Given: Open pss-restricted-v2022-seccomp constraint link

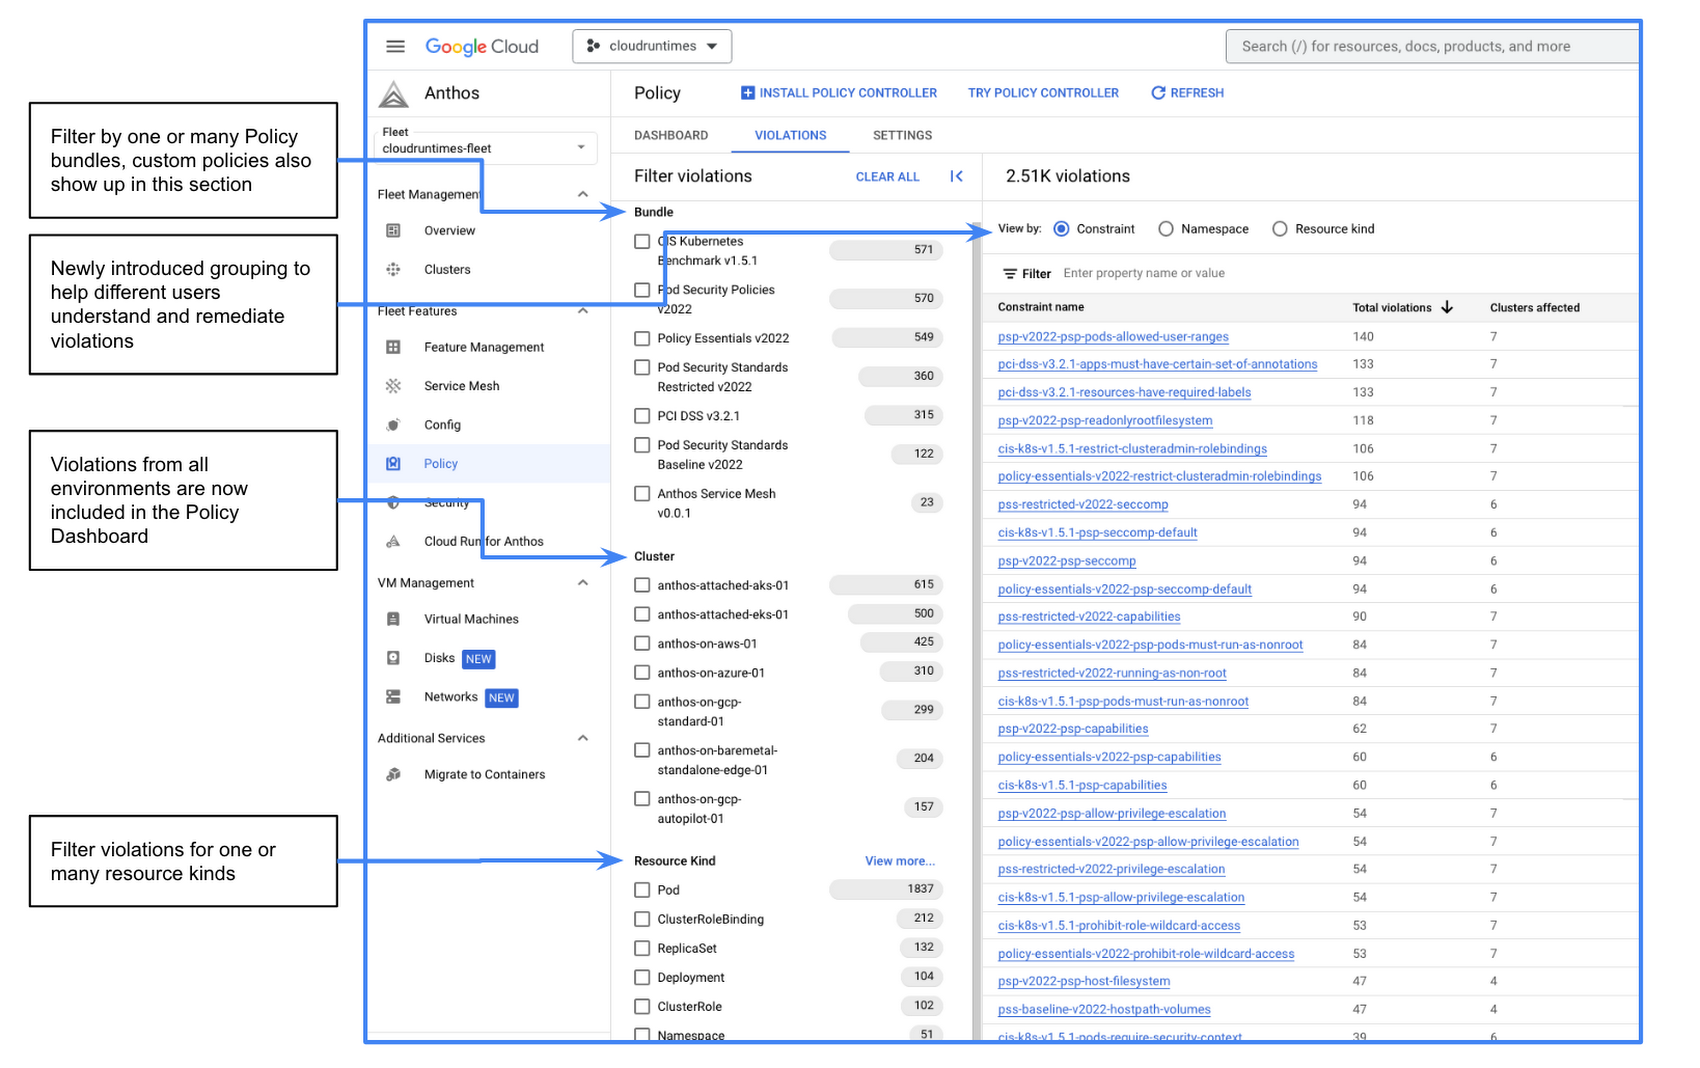Looking at the screenshot, I should [x=1083, y=505].
